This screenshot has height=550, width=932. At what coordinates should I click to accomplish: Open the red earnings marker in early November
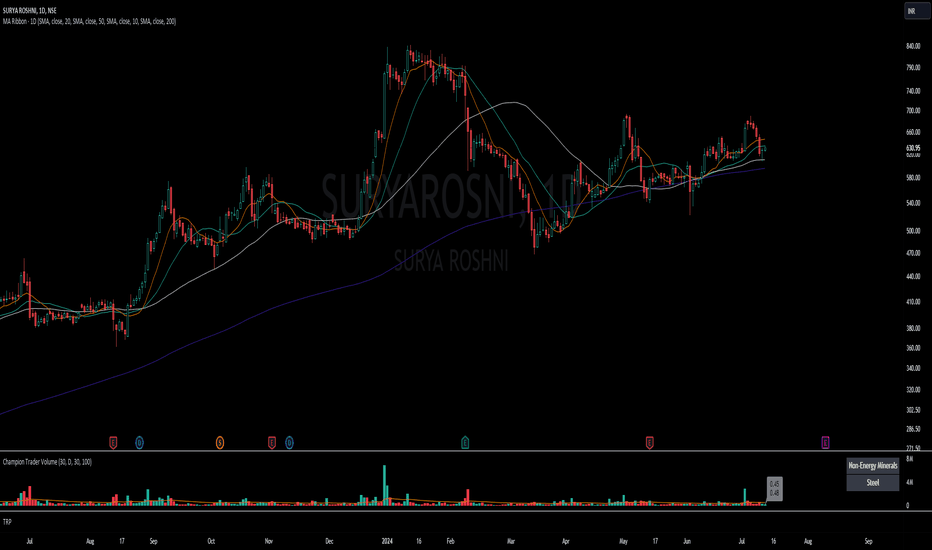pos(272,442)
